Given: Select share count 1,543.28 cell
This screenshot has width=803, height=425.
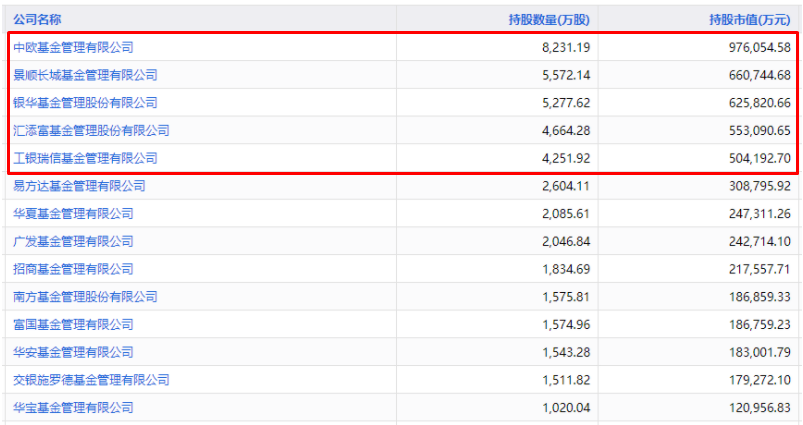Looking at the screenshot, I should (x=566, y=352).
